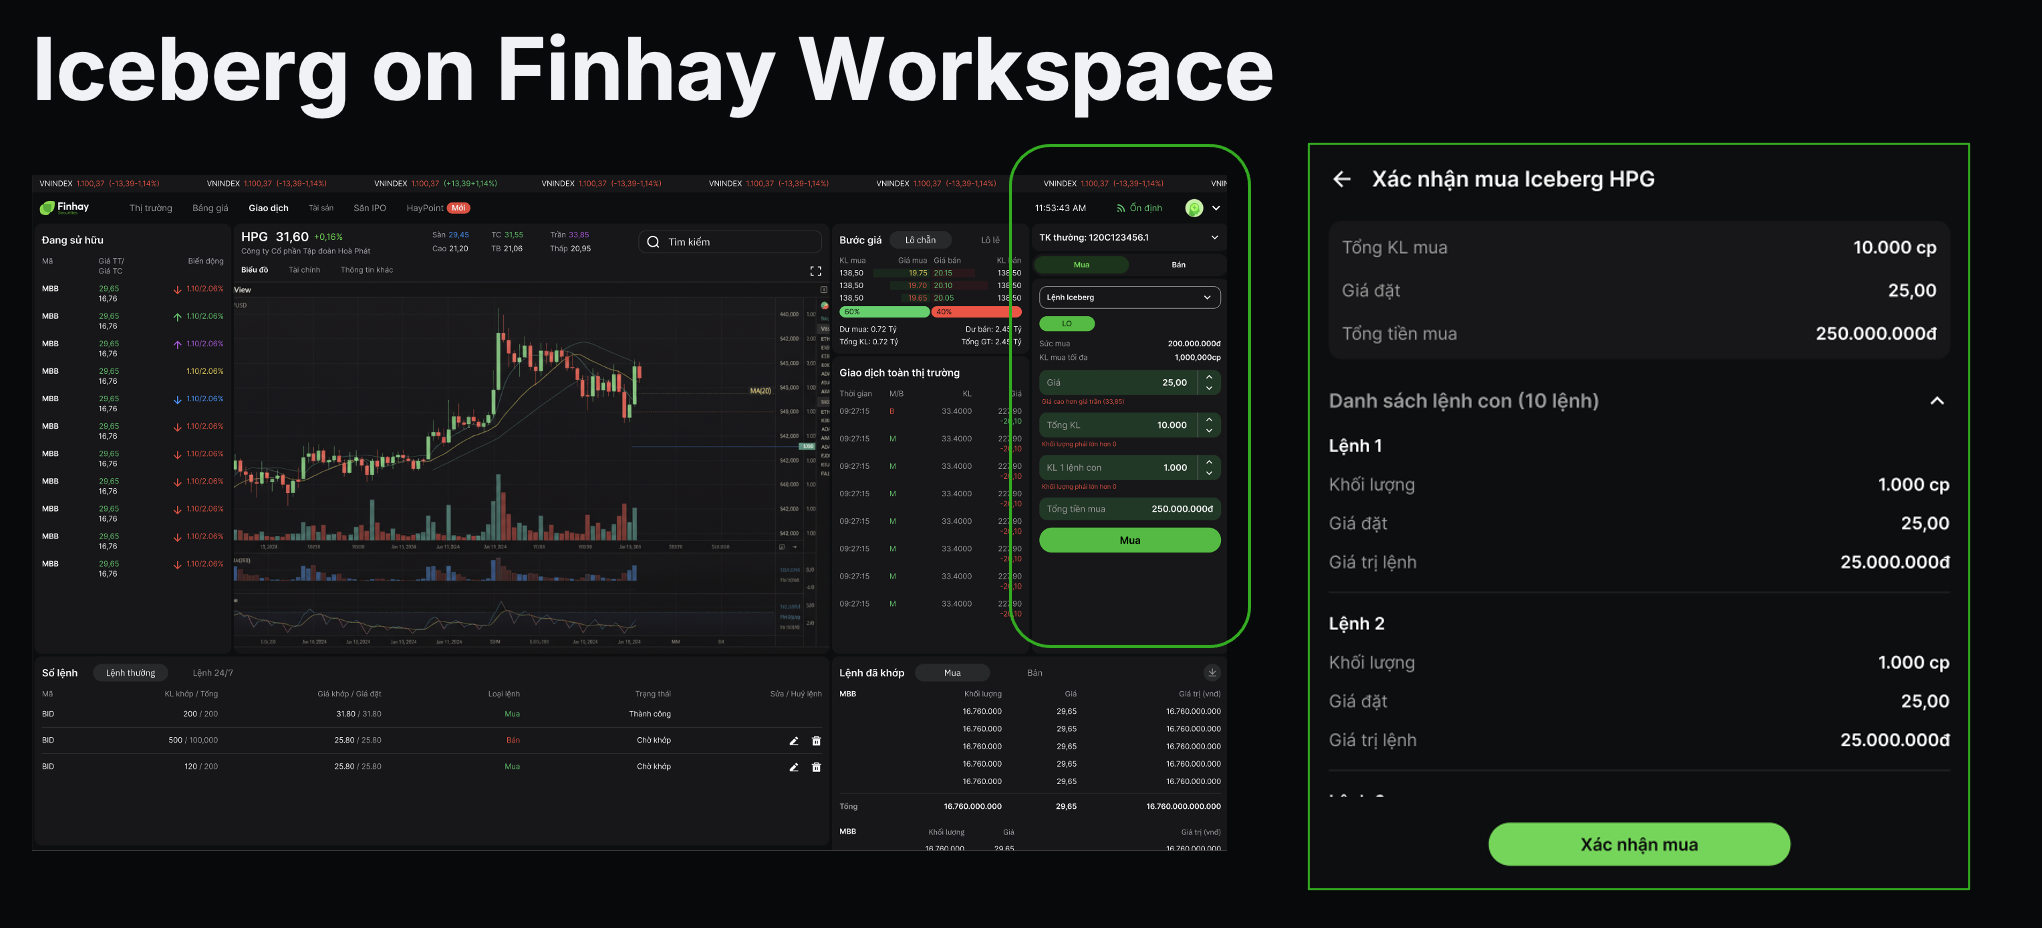This screenshot has height=928, width=2042.
Task: Click the green Mua submit button
Action: coord(1130,540)
